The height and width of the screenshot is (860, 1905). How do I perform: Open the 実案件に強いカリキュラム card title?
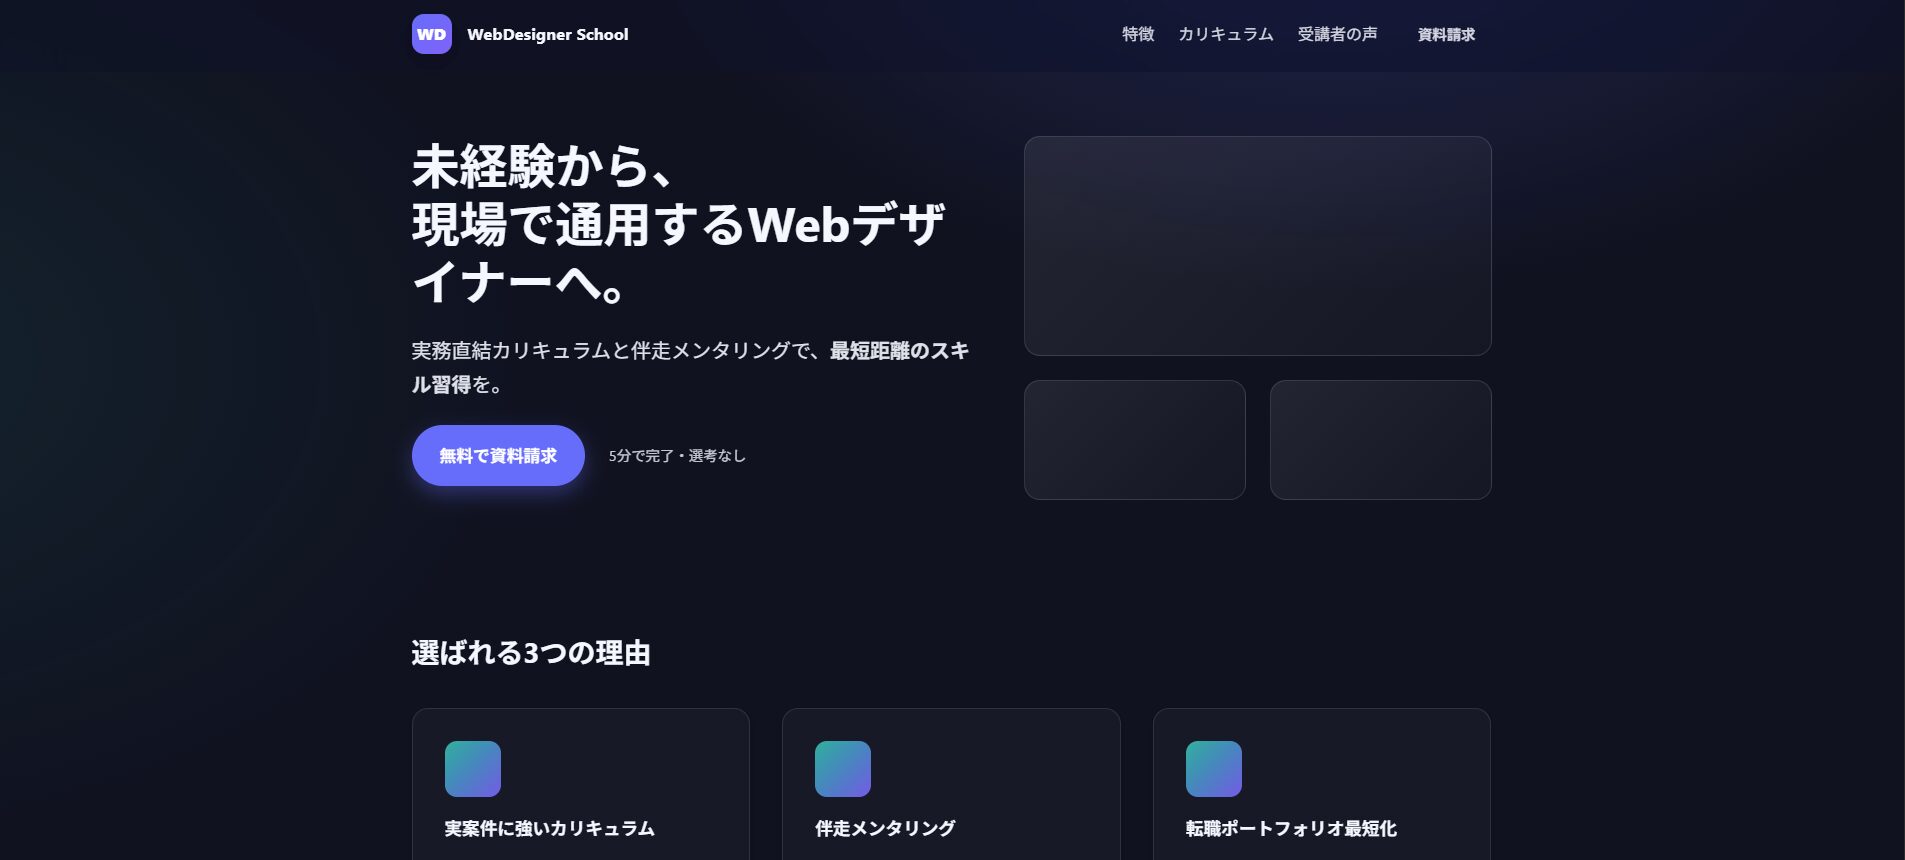(550, 828)
